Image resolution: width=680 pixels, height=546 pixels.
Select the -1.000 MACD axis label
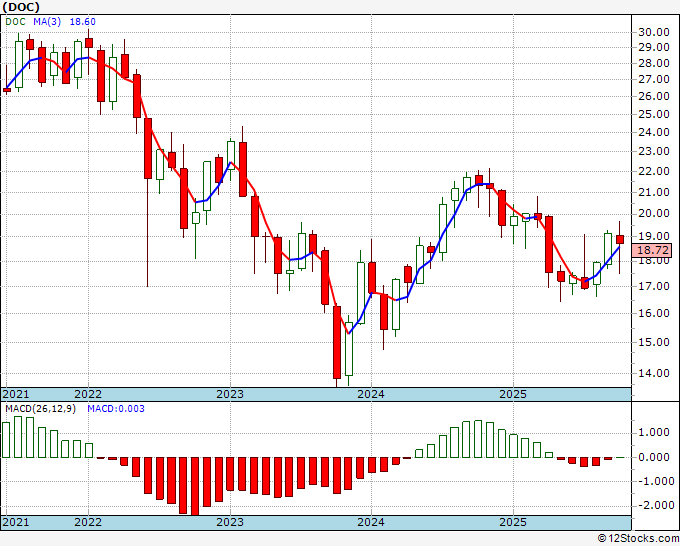[654, 481]
